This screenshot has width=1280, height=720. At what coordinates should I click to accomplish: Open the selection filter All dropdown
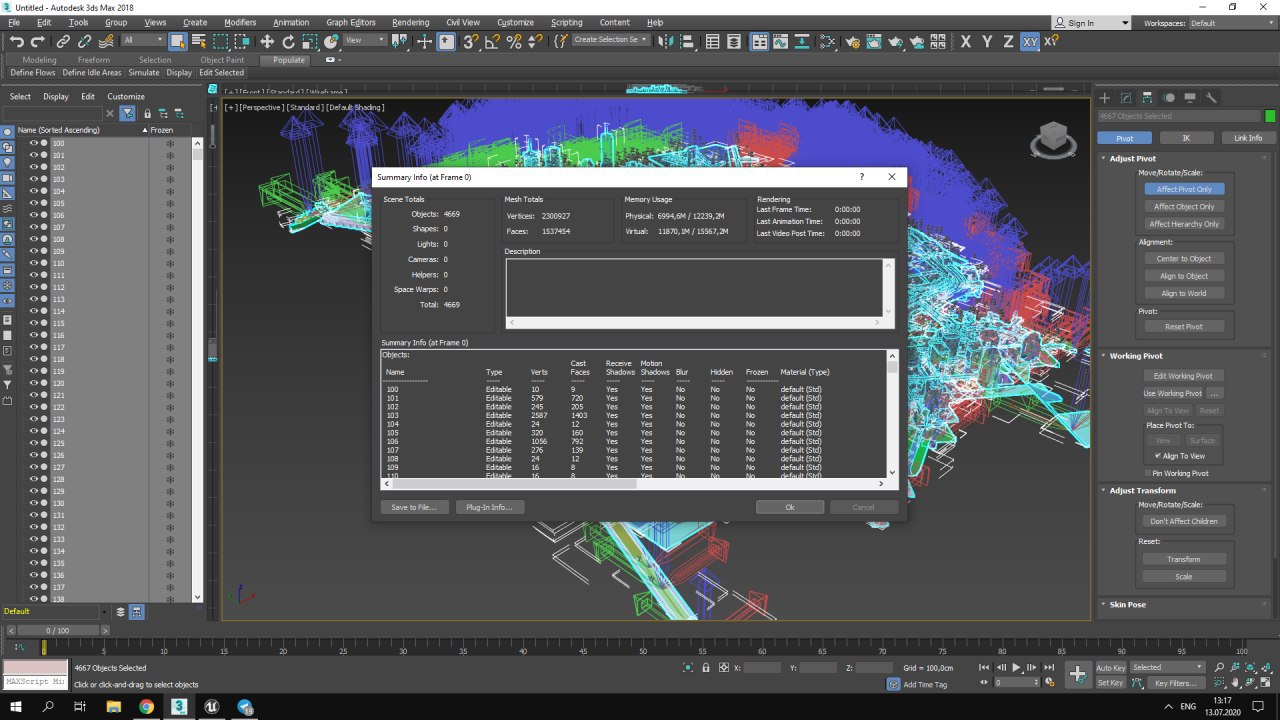tap(143, 40)
